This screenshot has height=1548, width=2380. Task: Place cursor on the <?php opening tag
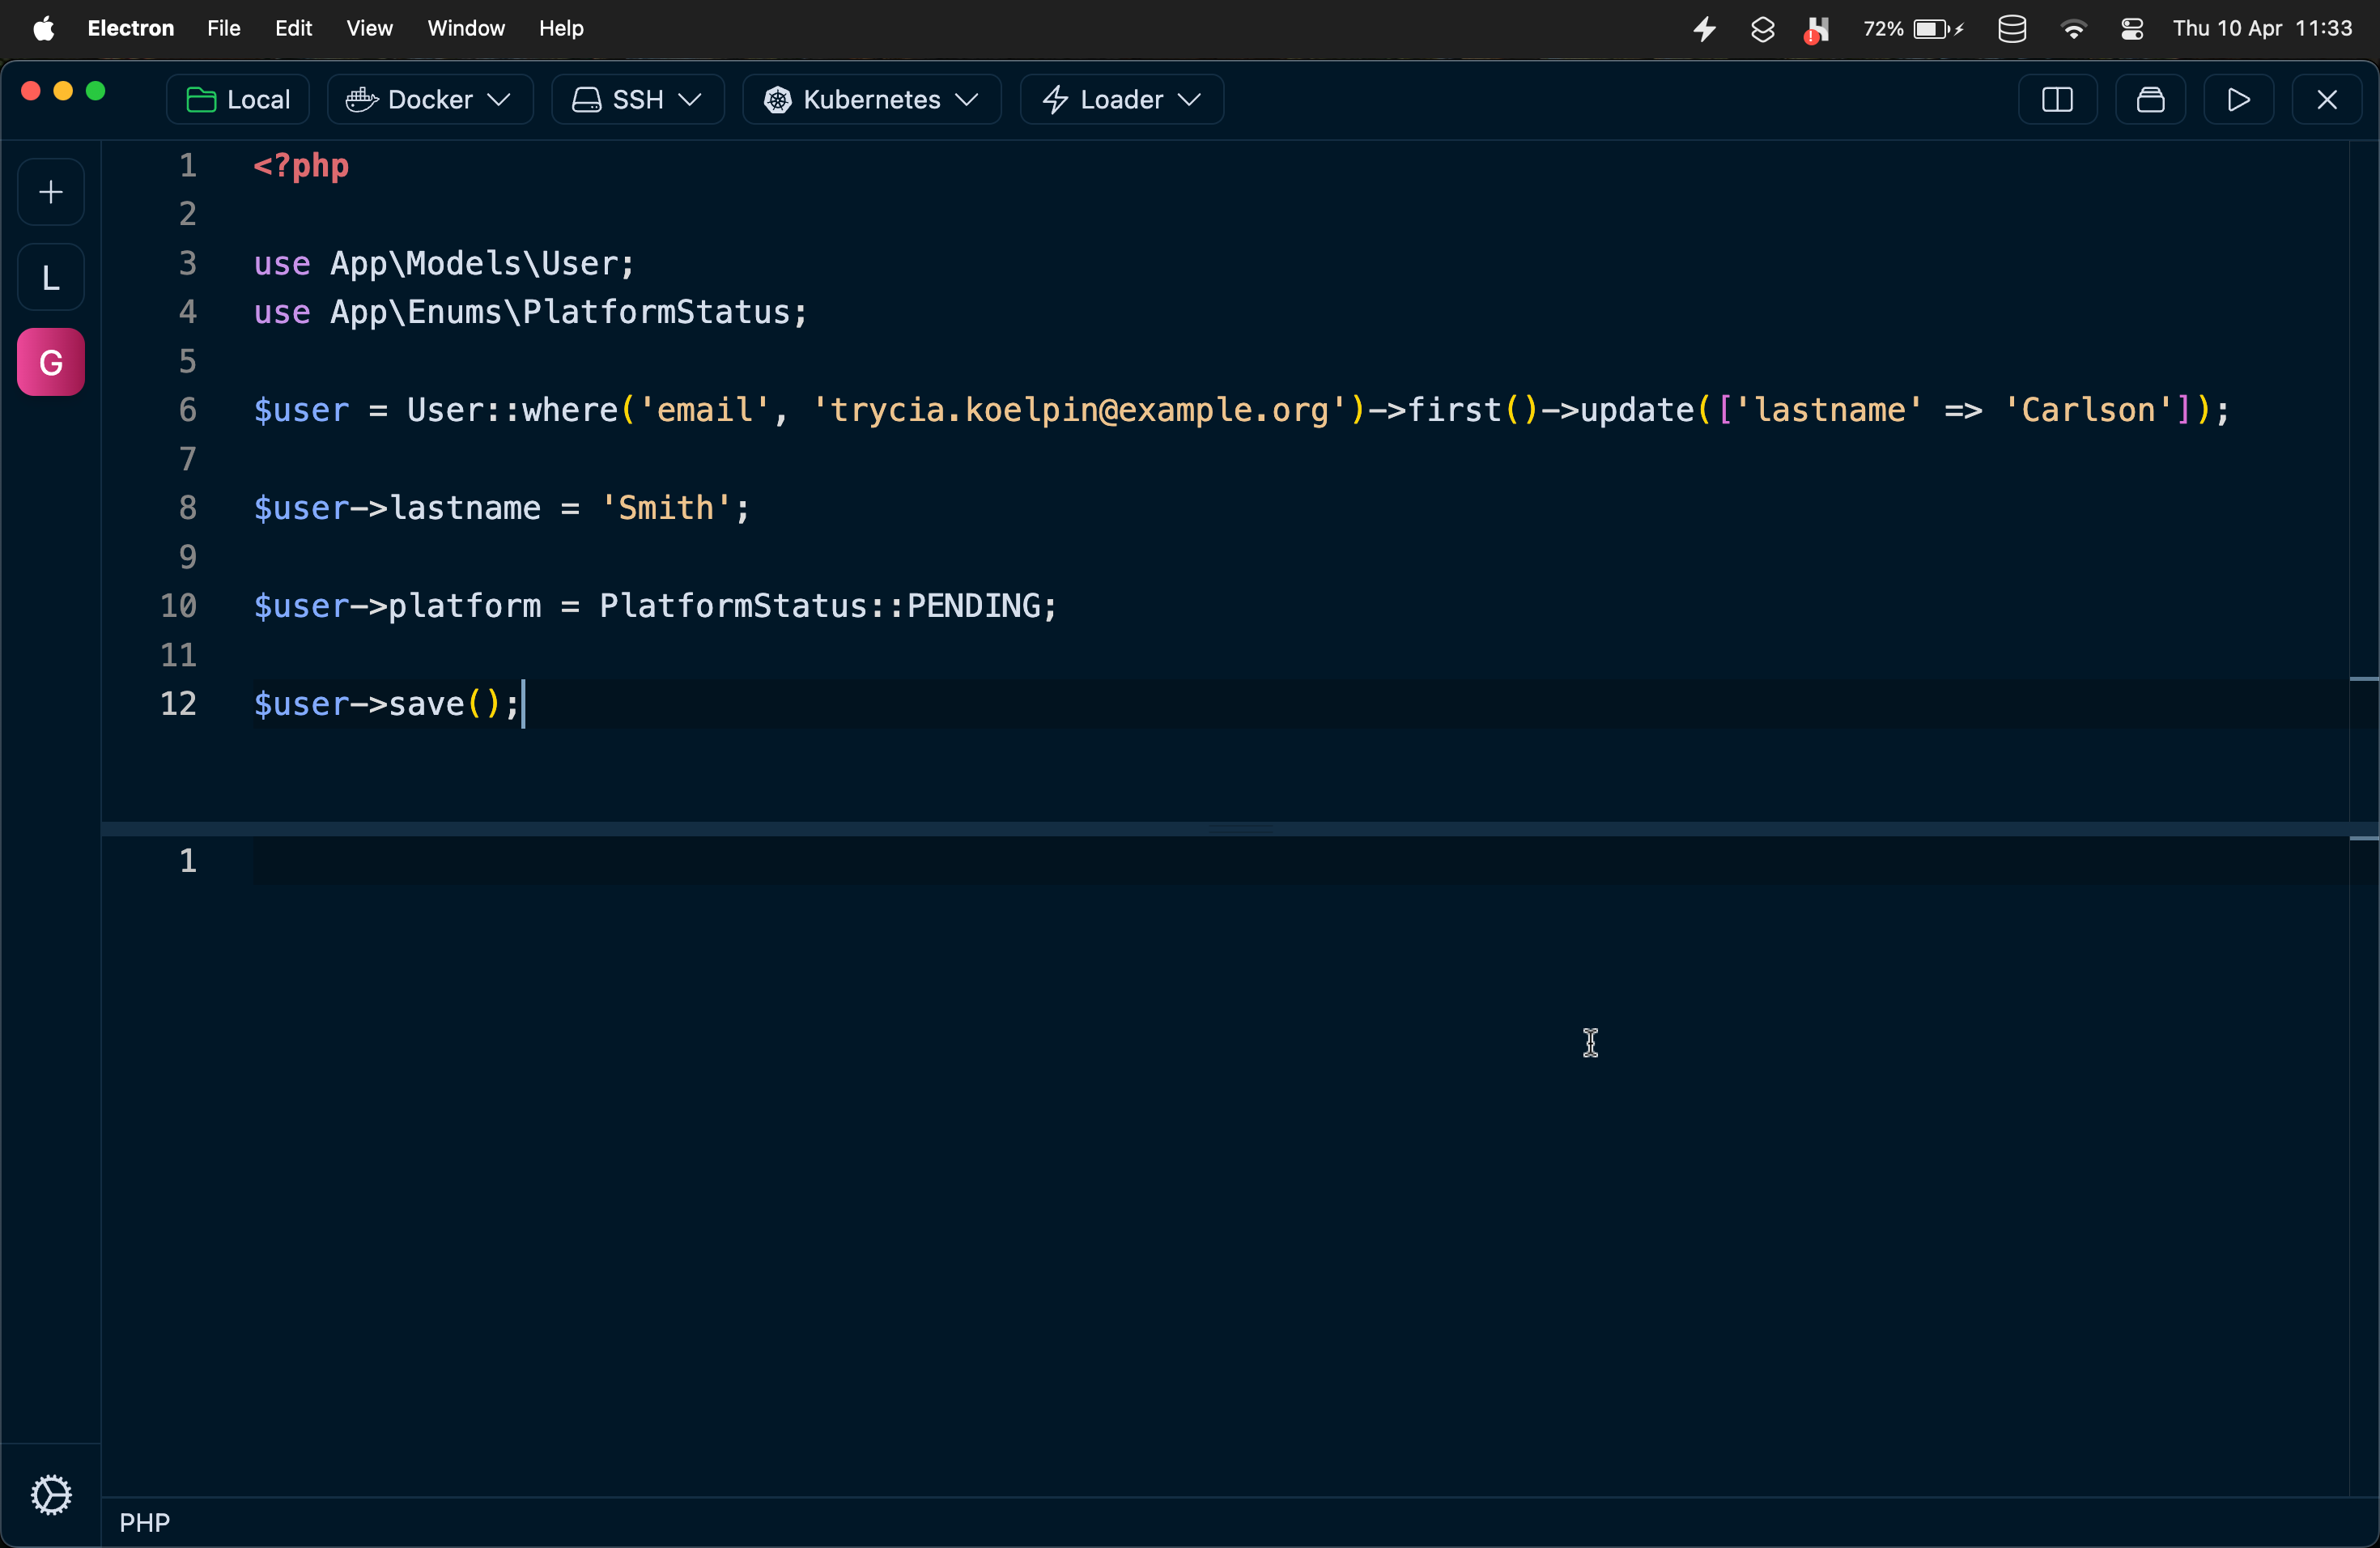301,165
